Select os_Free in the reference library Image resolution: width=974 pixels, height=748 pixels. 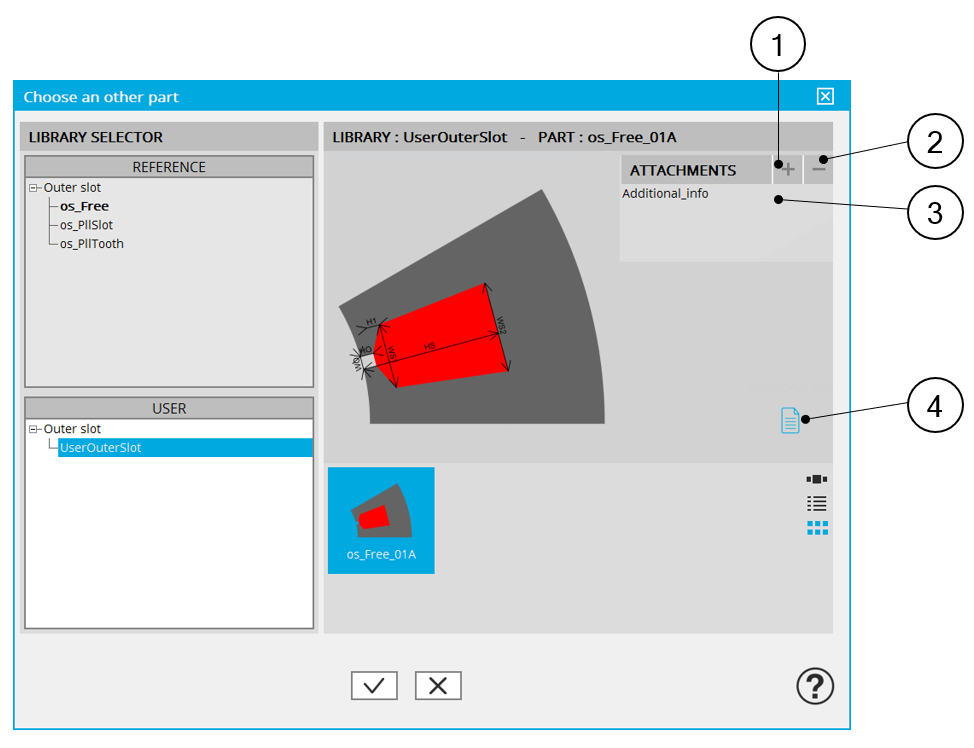click(84, 206)
